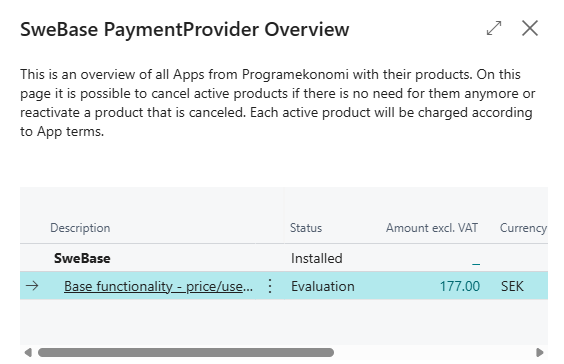Click the Status column header
Screen dimensions: 564x364
[x=306, y=228]
